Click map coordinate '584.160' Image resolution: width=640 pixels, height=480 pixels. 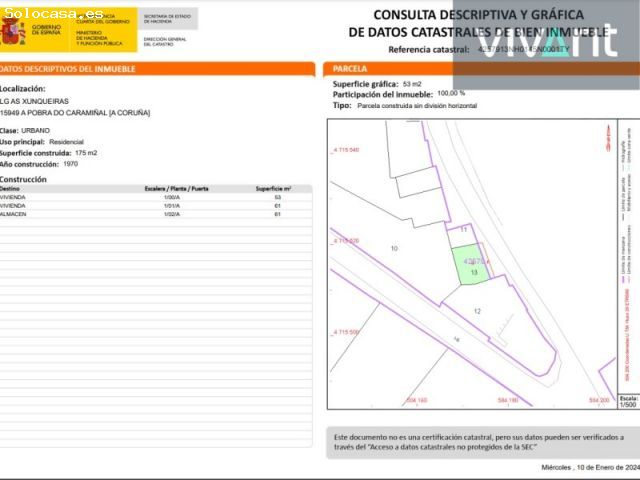point(416,400)
